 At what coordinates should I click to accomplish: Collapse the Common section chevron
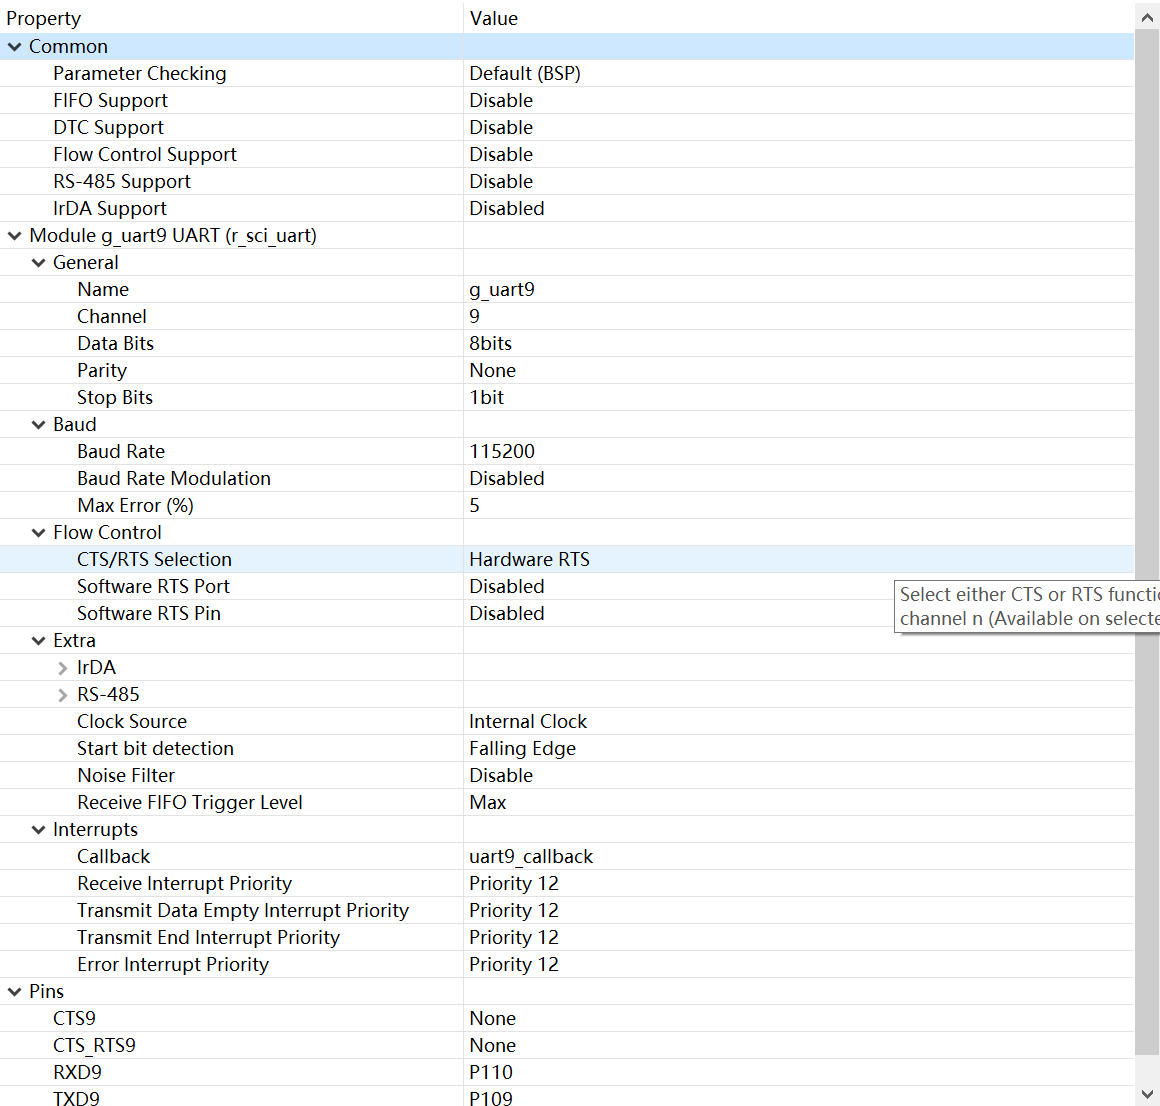[14, 47]
